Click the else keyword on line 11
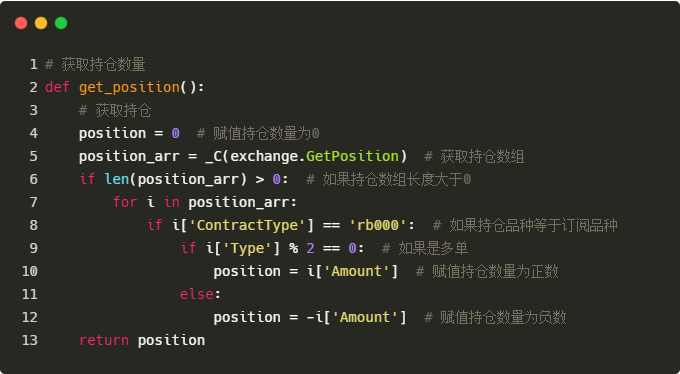The height and width of the screenshot is (374, 680). click(x=197, y=294)
